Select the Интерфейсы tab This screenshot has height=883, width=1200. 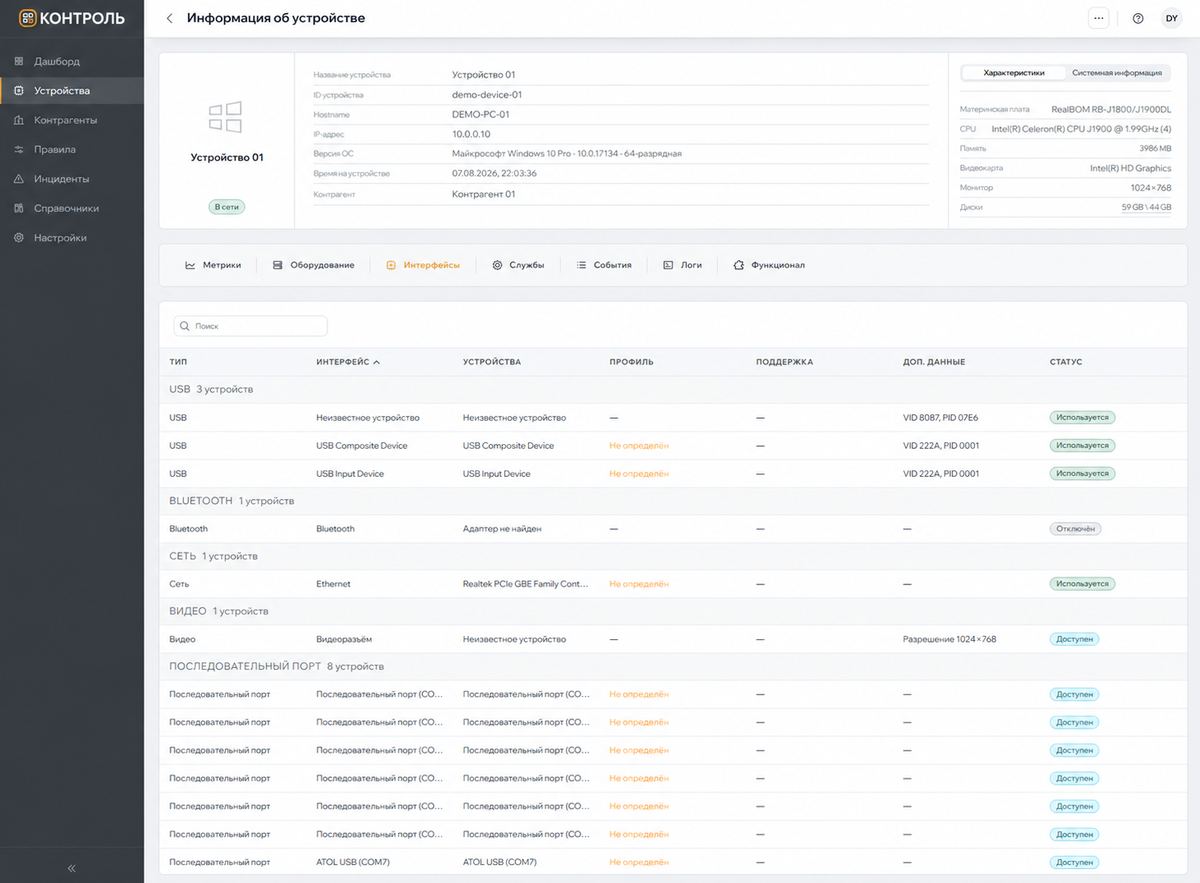423,265
